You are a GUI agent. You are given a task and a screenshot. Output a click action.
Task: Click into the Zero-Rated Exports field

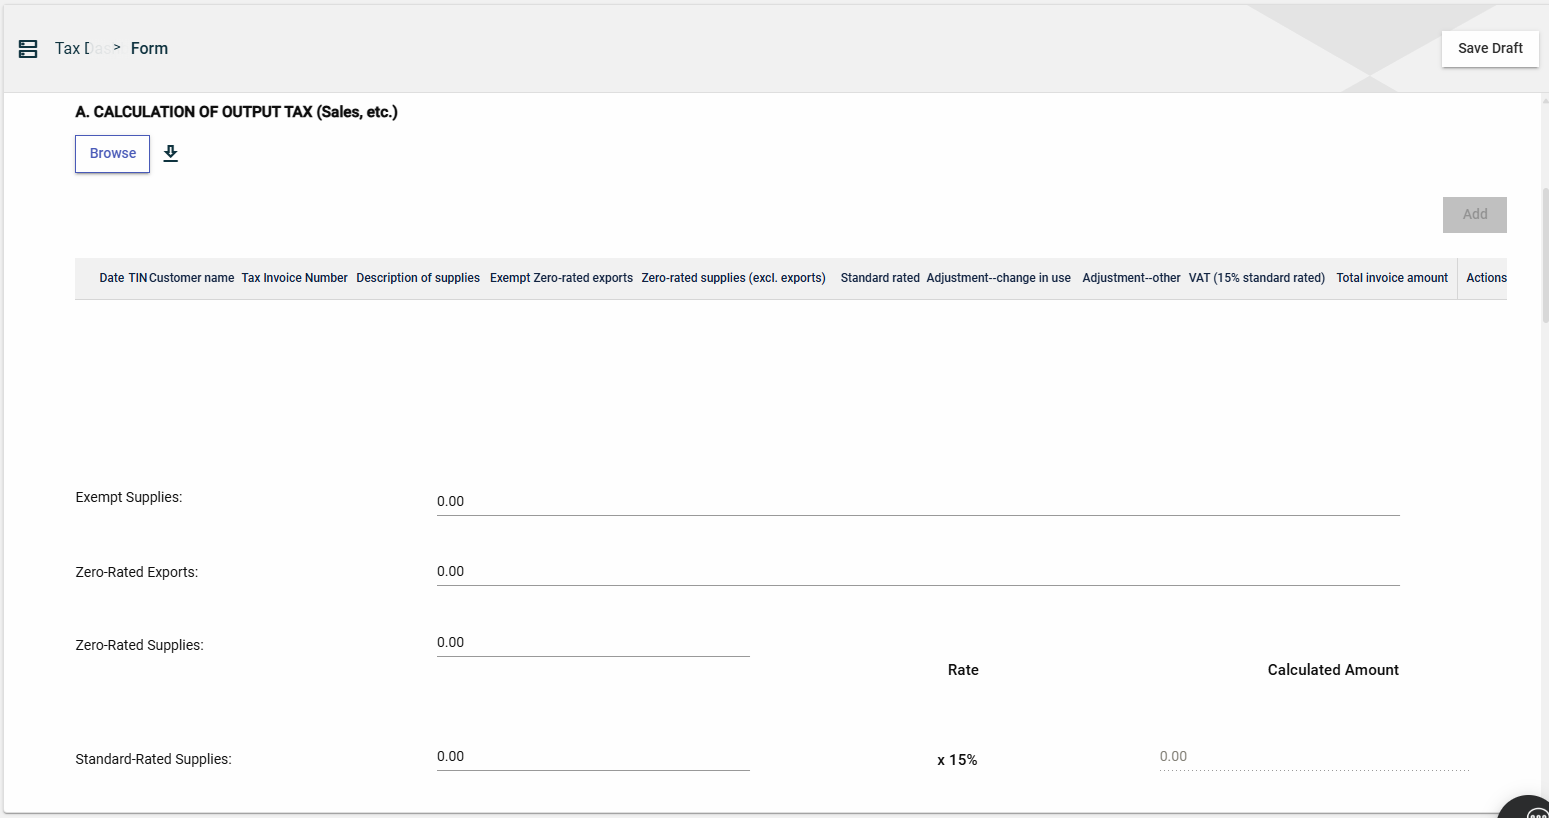pos(917,571)
